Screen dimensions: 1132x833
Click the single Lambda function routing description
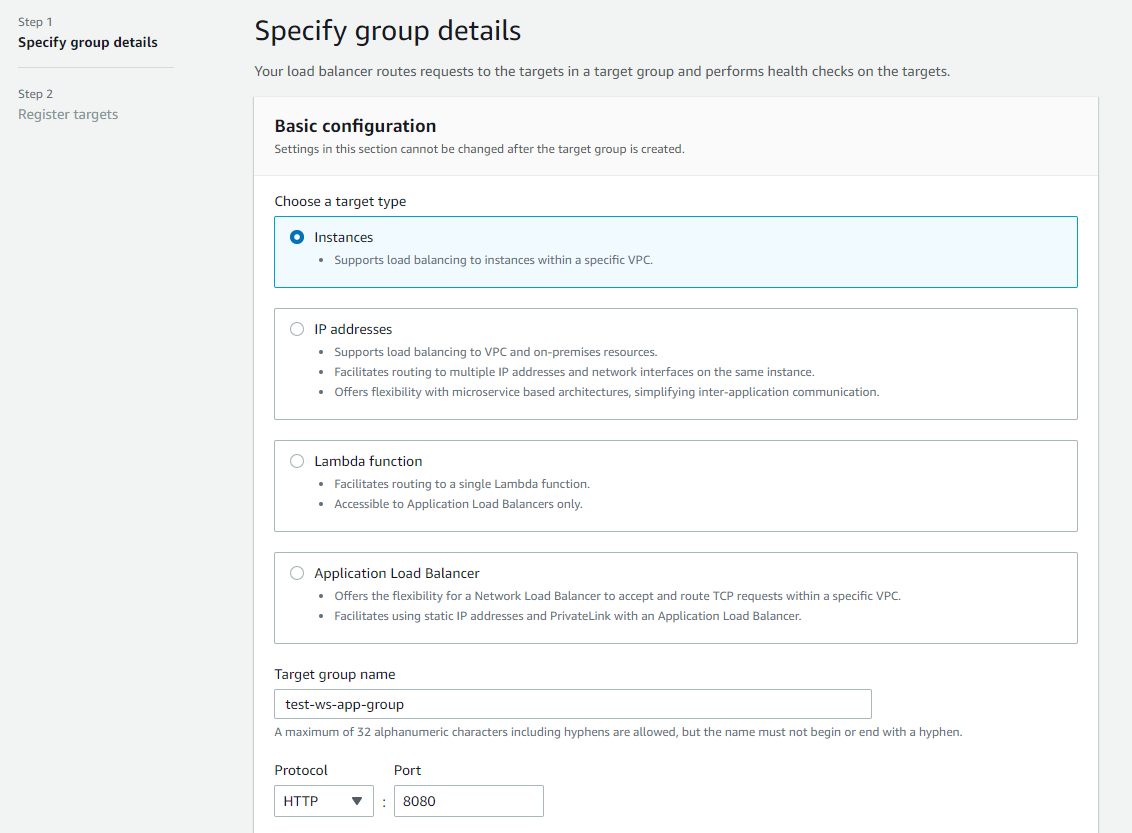click(461, 484)
